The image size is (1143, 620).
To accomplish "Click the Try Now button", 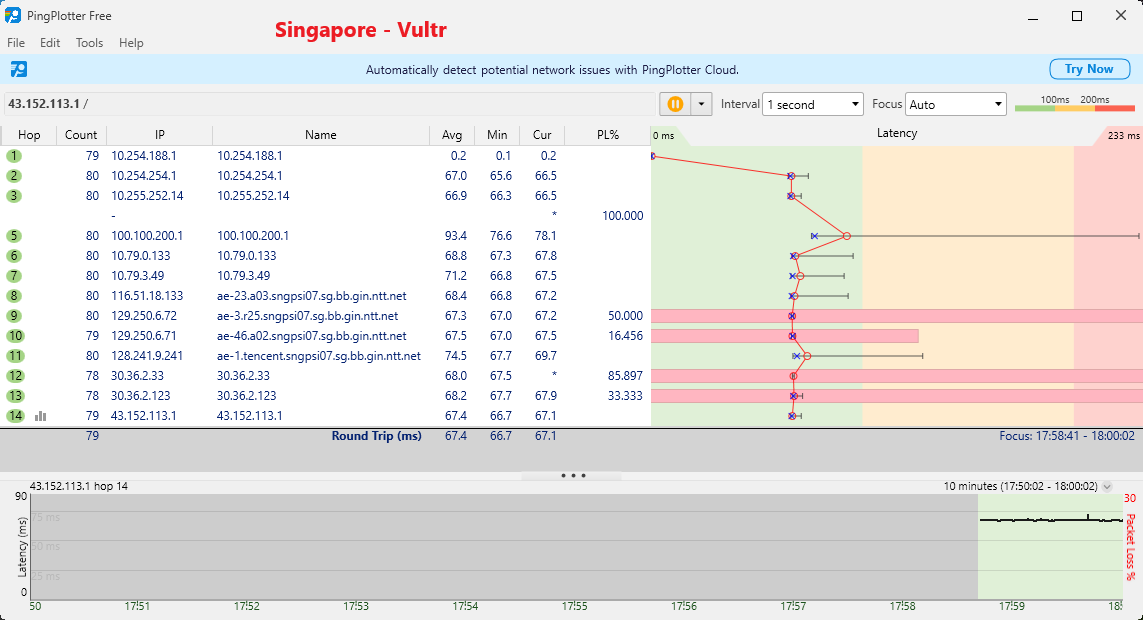I will 1089,69.
